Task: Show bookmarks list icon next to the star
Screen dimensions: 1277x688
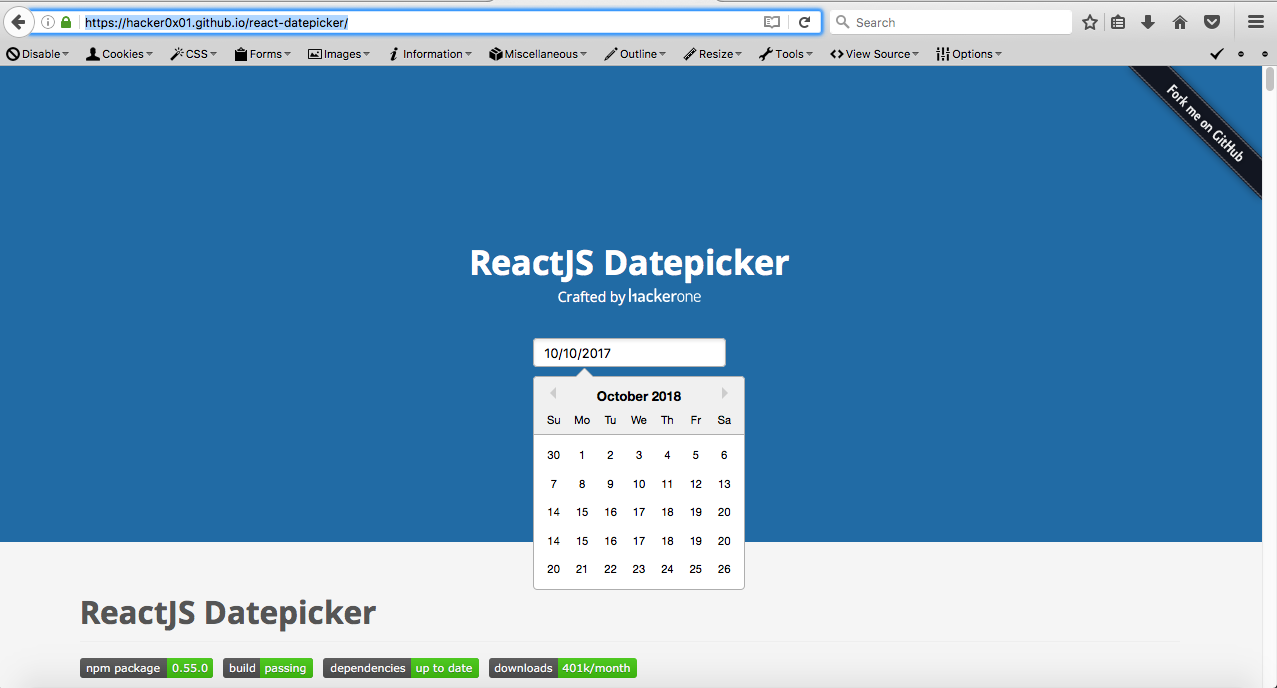Action: pos(1118,22)
